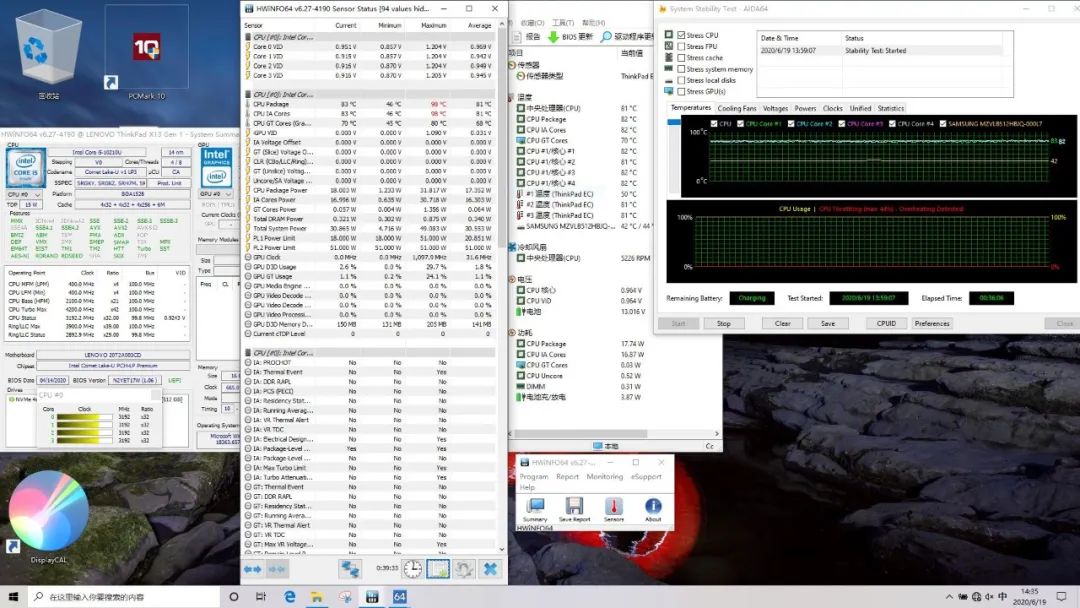Click the blue X close icon in sensor toolbar
The height and width of the screenshot is (608, 1080).
tap(490, 569)
